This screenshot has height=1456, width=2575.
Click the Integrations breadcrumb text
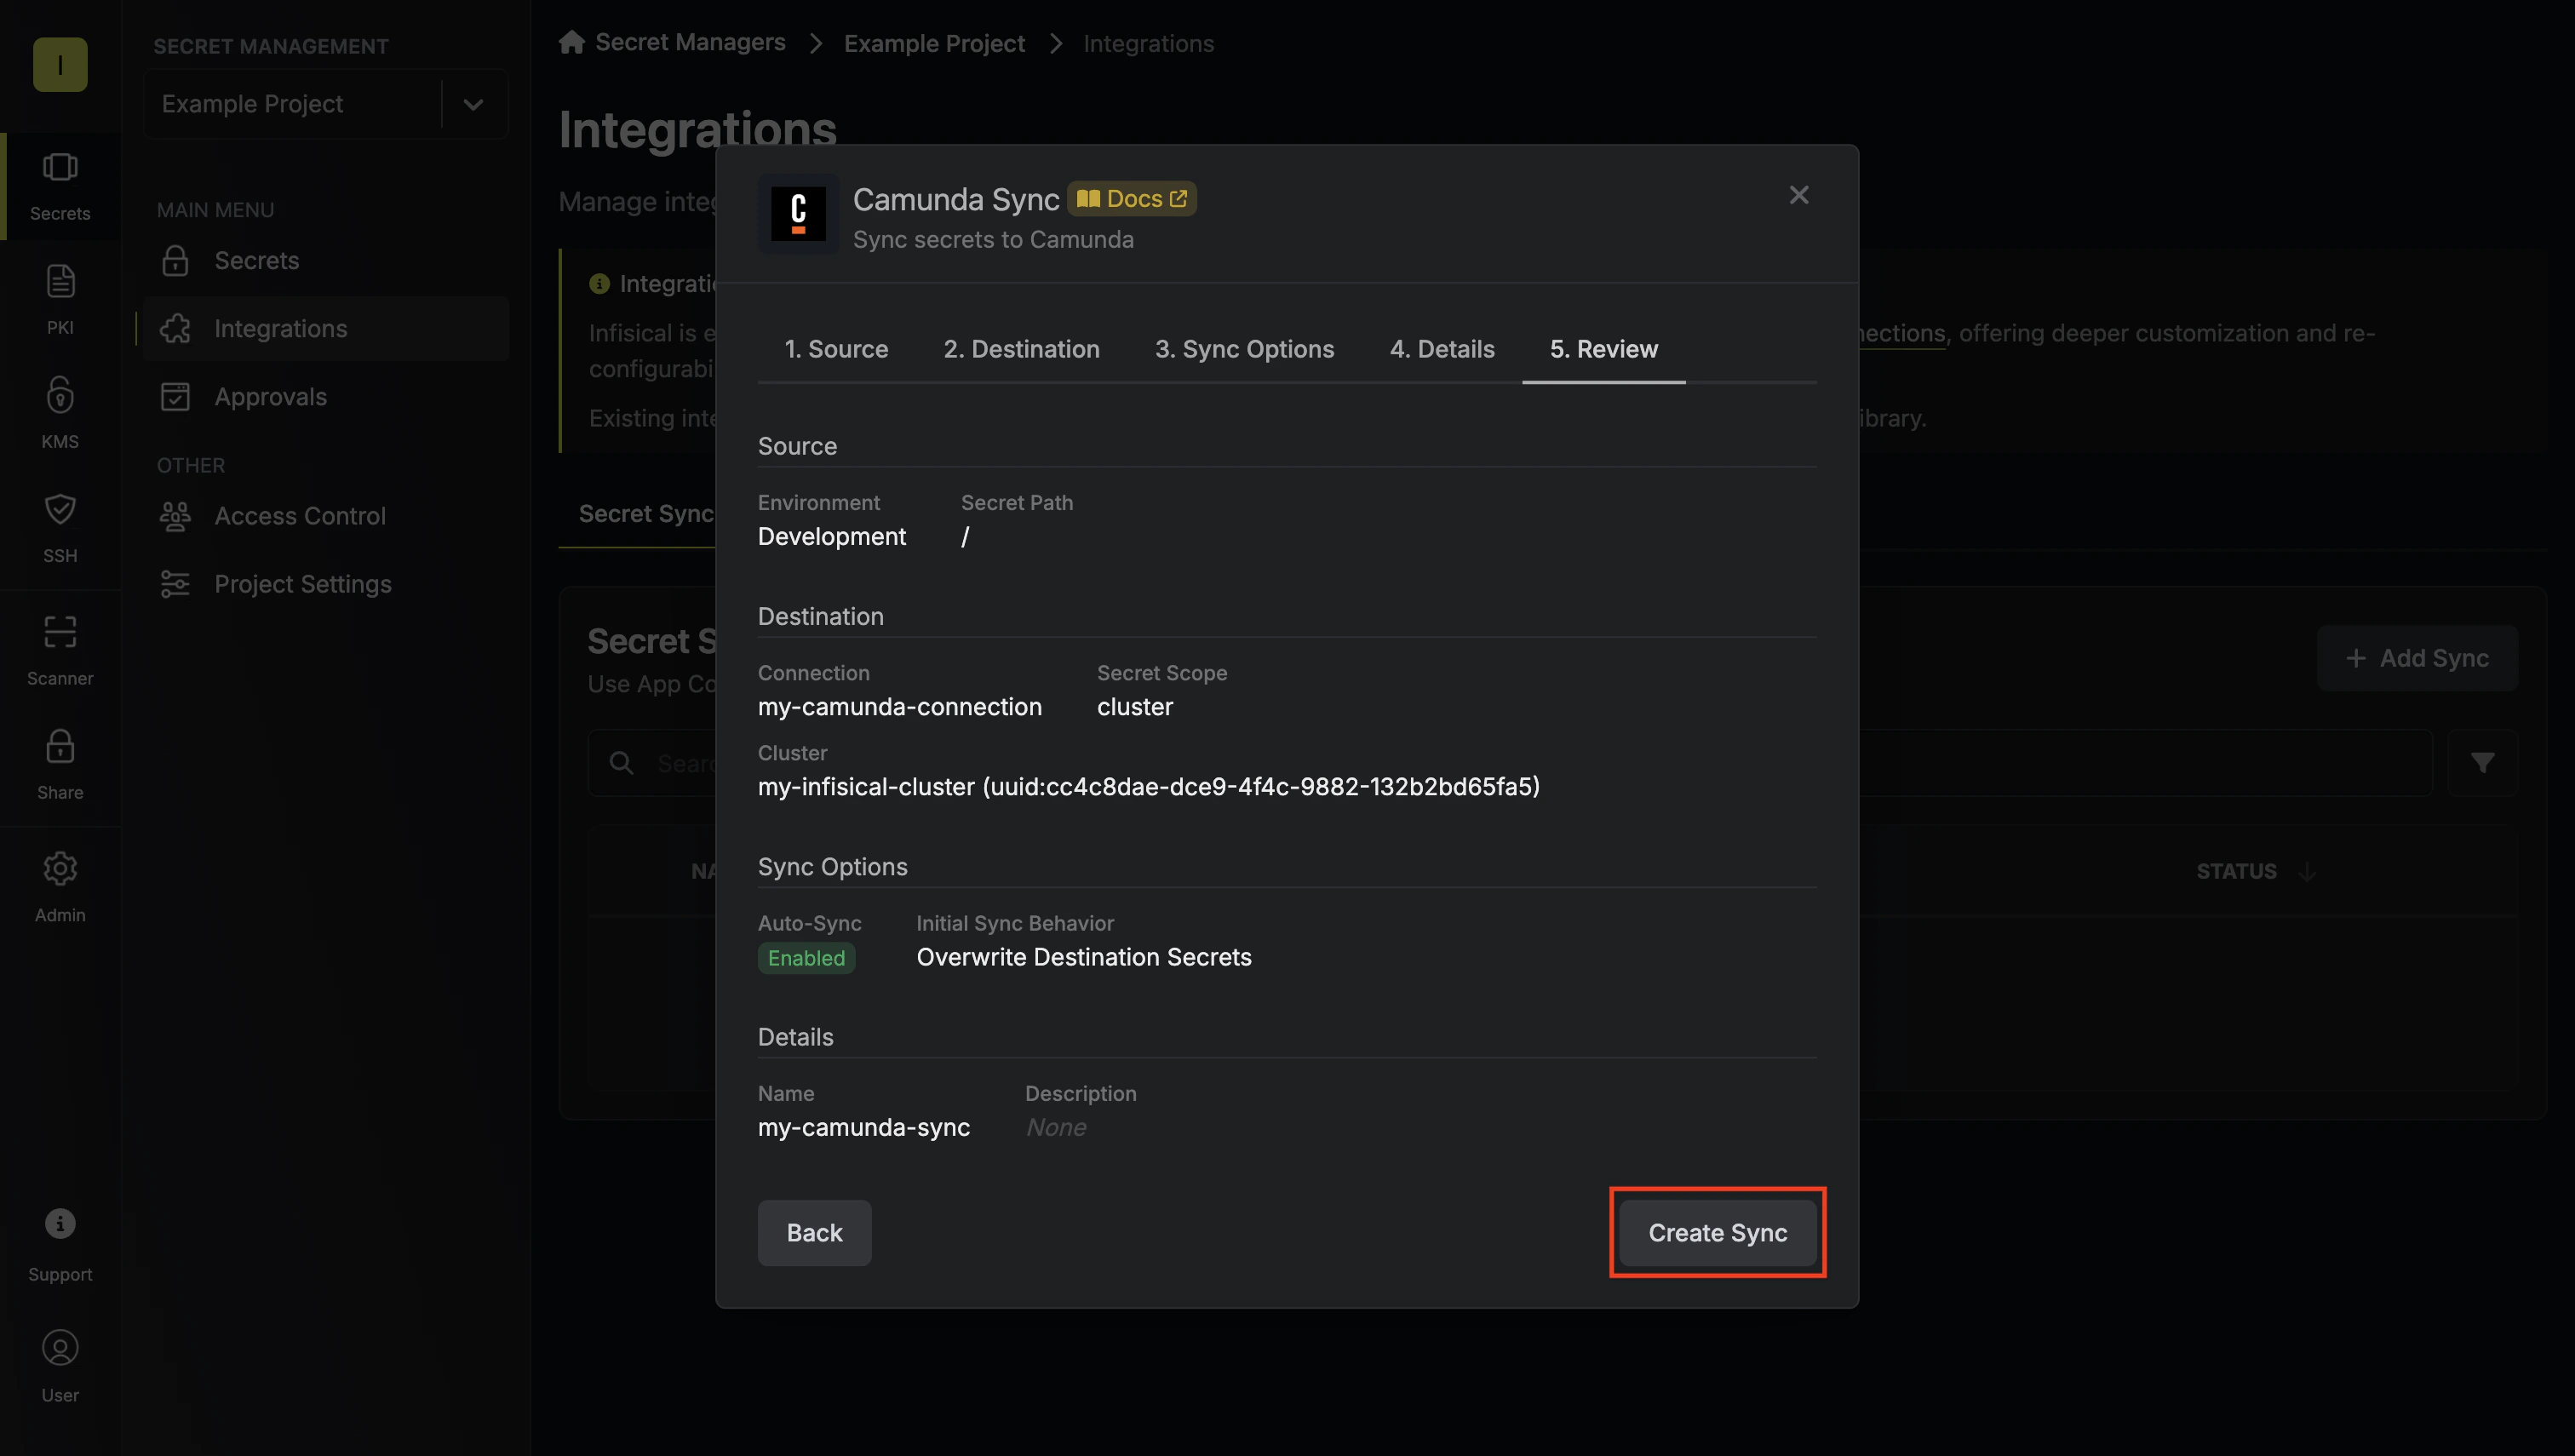pos(1148,44)
